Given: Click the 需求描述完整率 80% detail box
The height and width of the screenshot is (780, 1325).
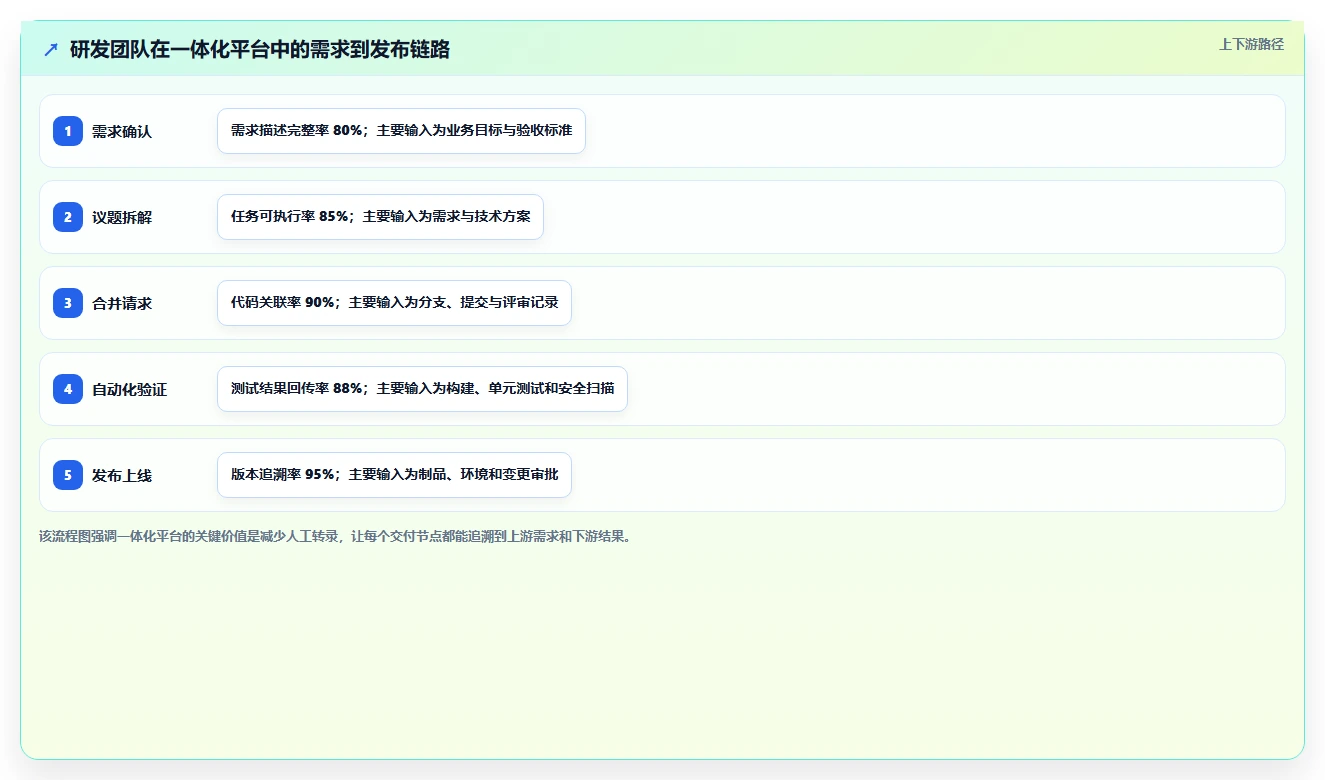Looking at the screenshot, I should coord(401,131).
